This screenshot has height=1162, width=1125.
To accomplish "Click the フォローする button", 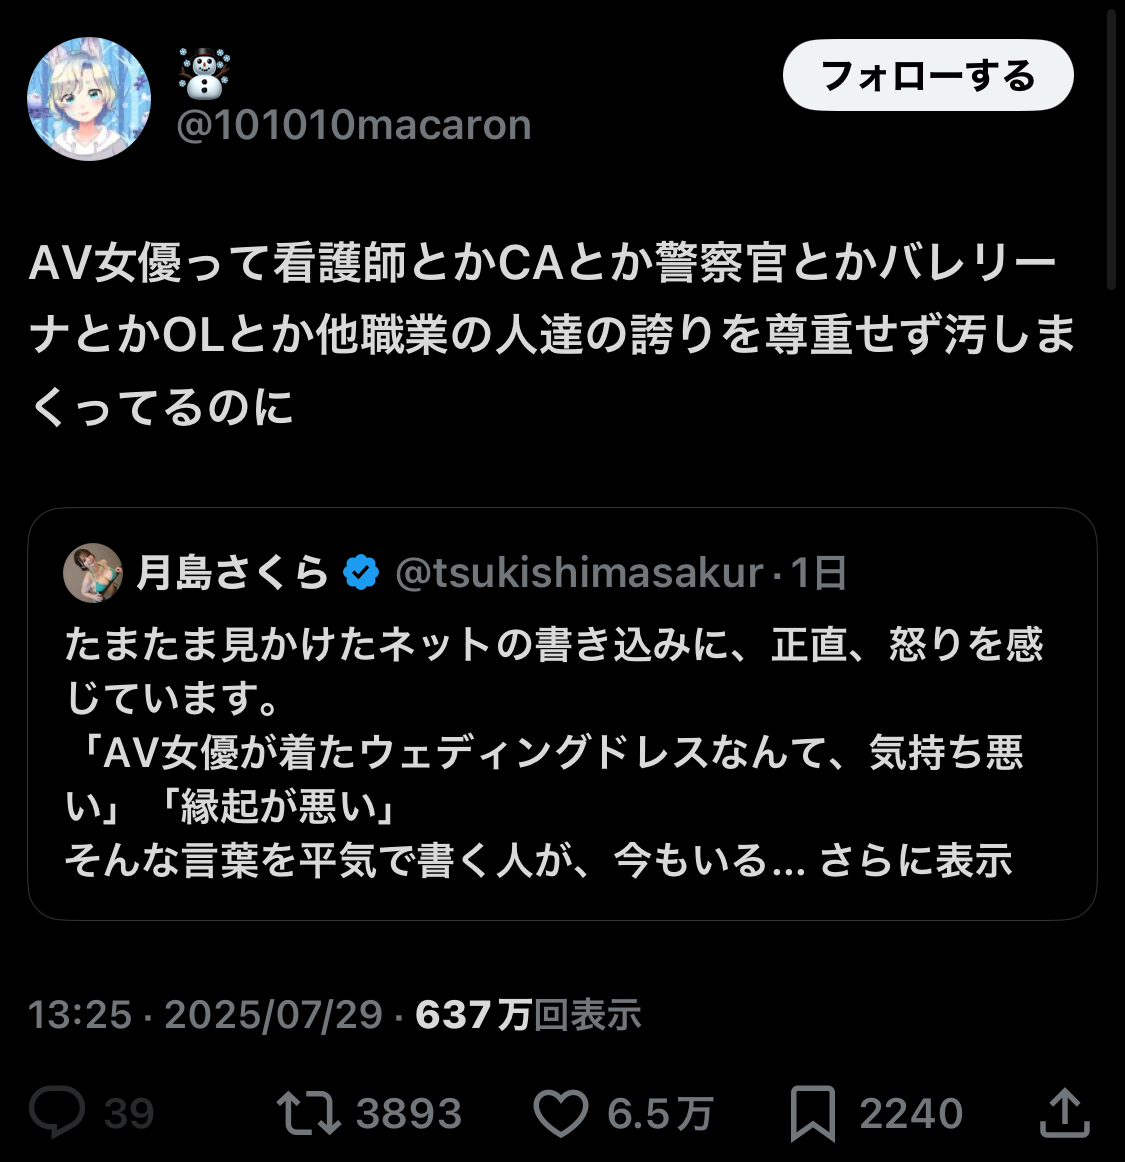I will 928,76.
